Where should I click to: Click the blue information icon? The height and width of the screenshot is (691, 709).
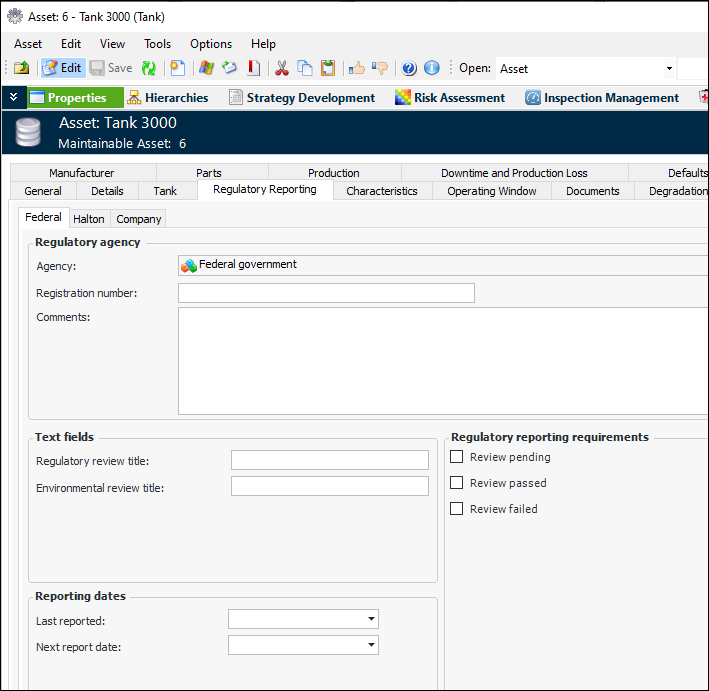tap(432, 68)
